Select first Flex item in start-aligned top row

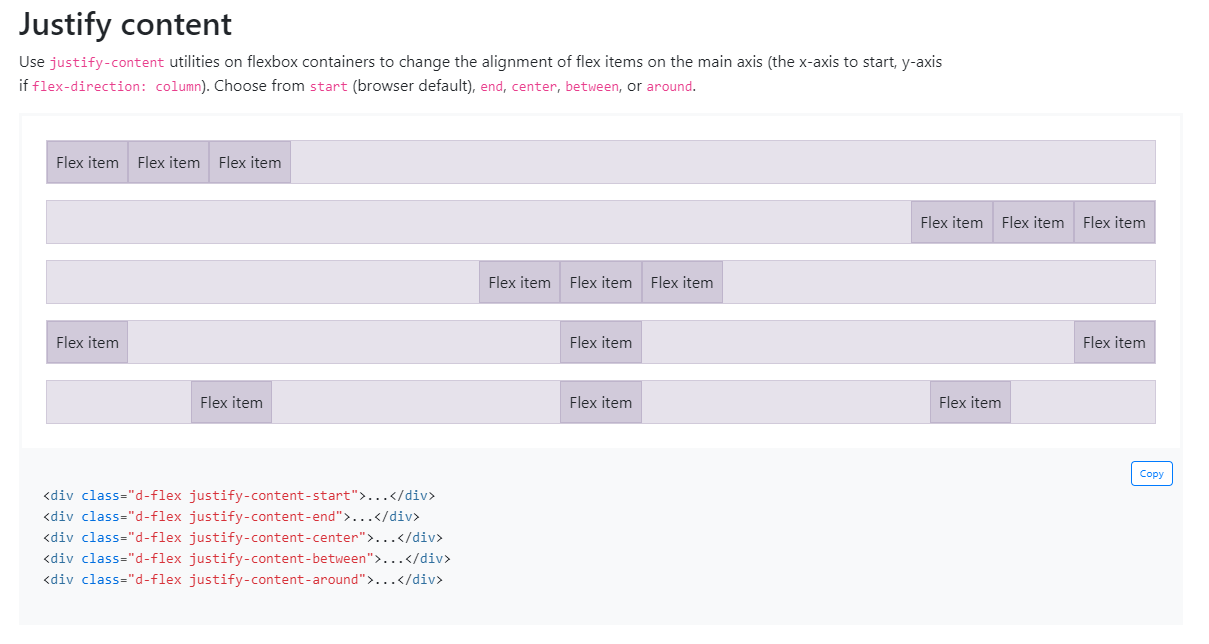pyautogui.click(x=87, y=163)
